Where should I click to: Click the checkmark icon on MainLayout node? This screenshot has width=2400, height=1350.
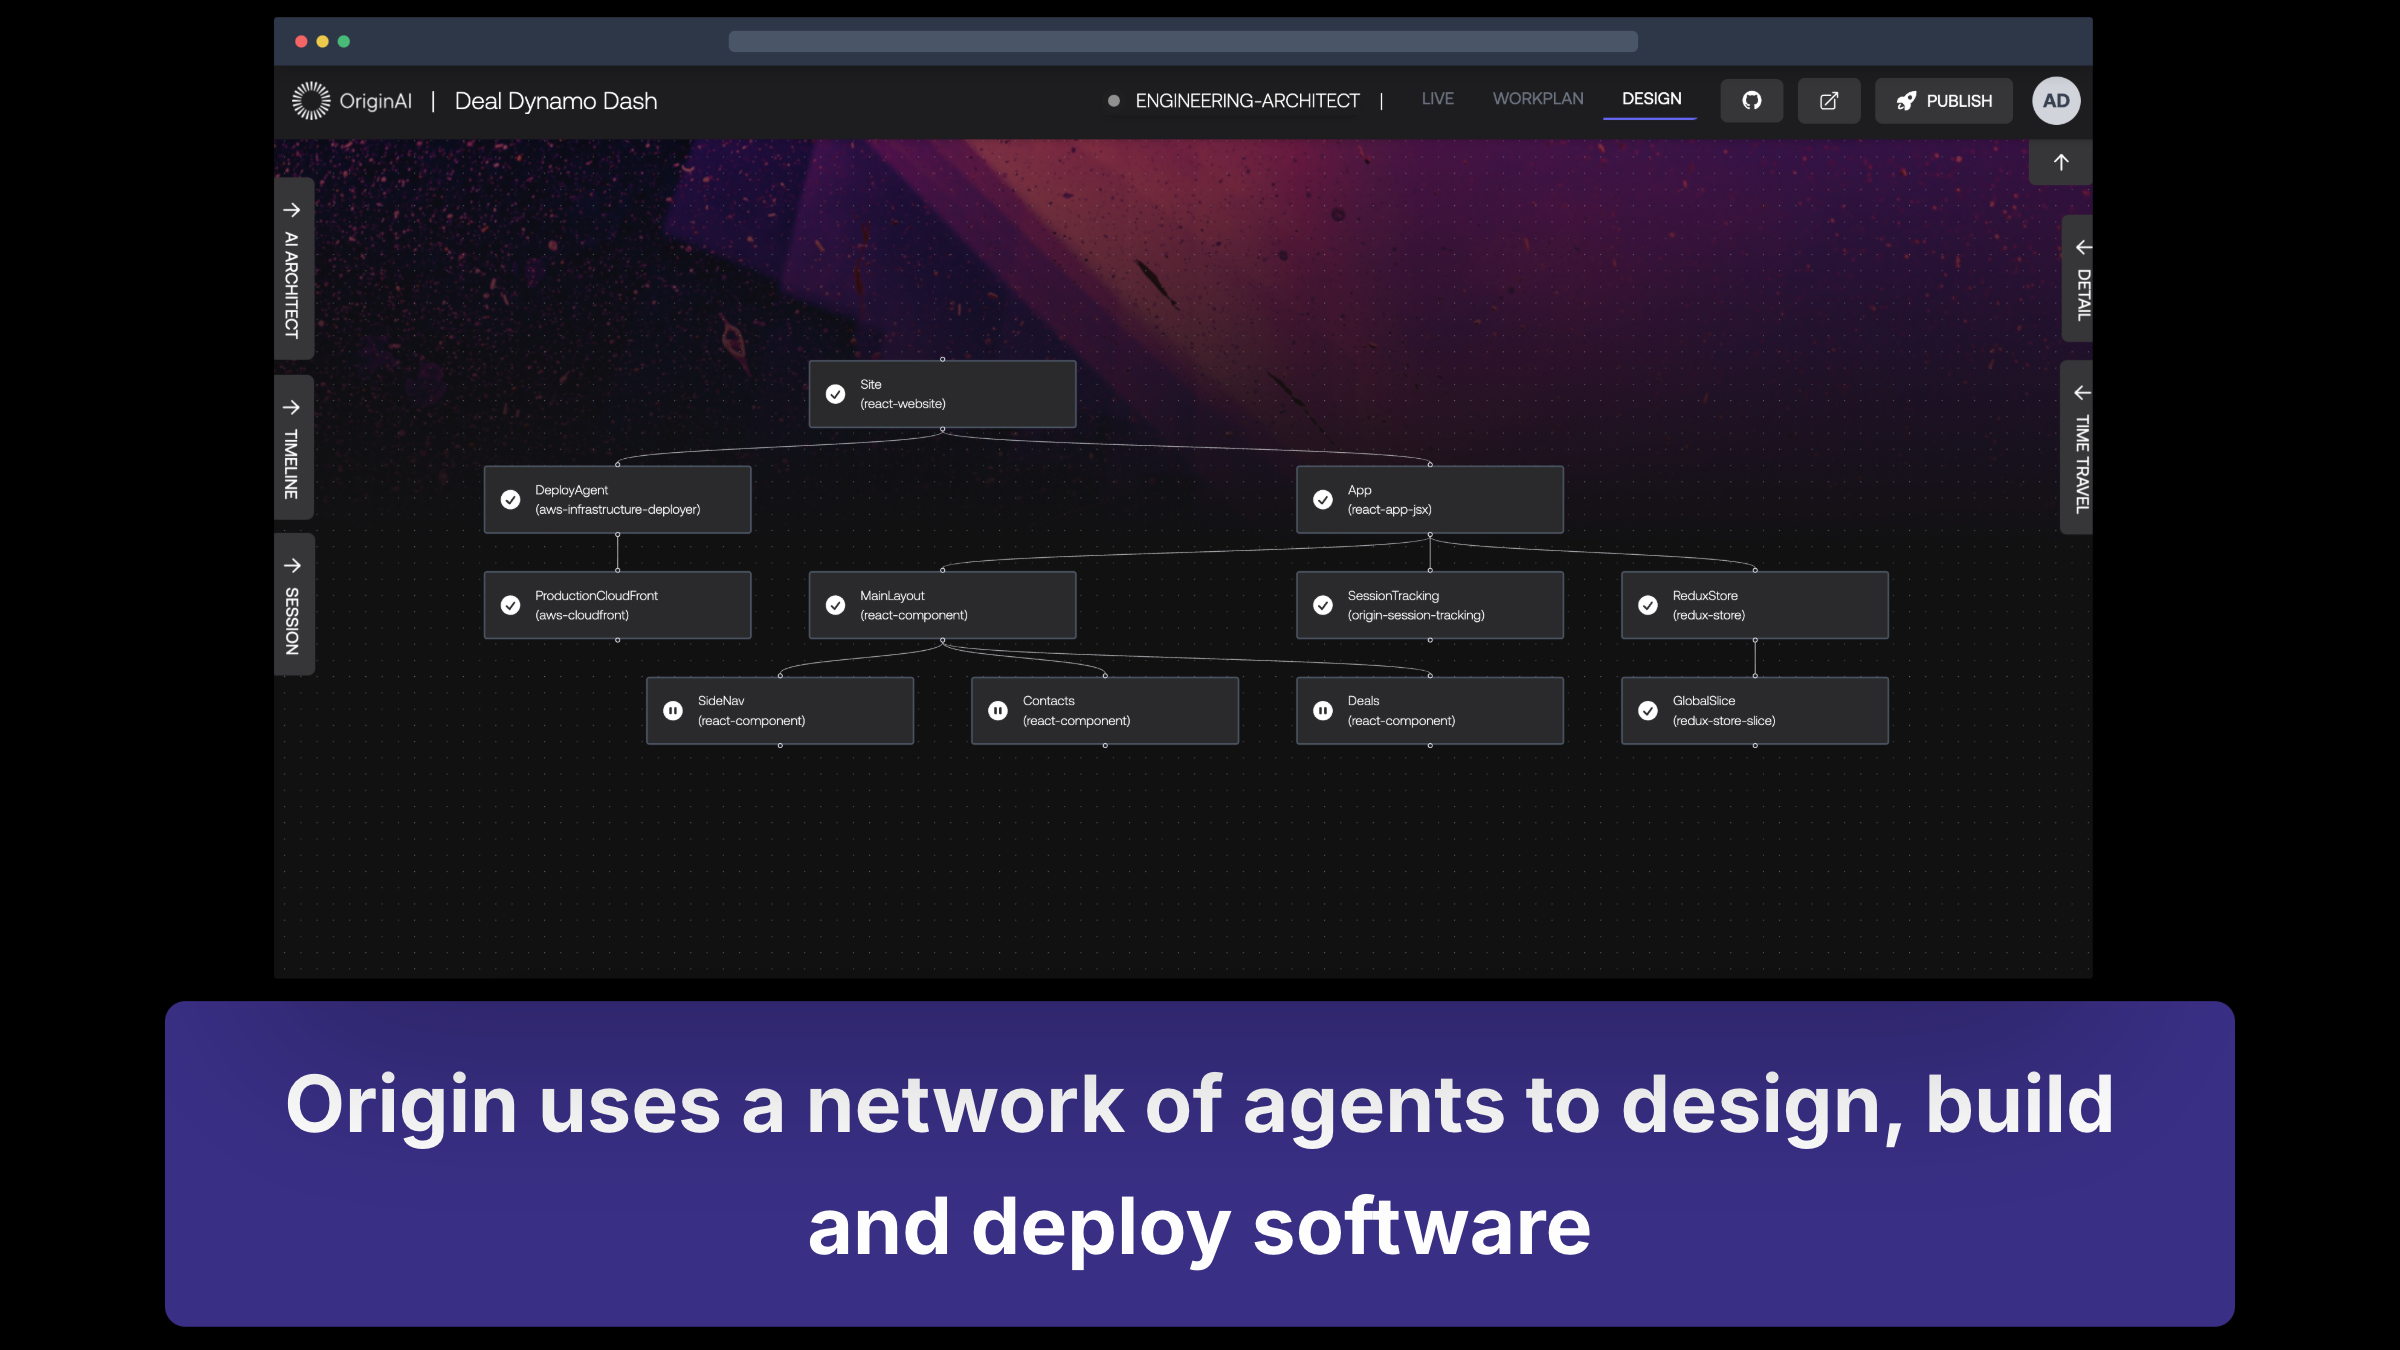[835, 605]
